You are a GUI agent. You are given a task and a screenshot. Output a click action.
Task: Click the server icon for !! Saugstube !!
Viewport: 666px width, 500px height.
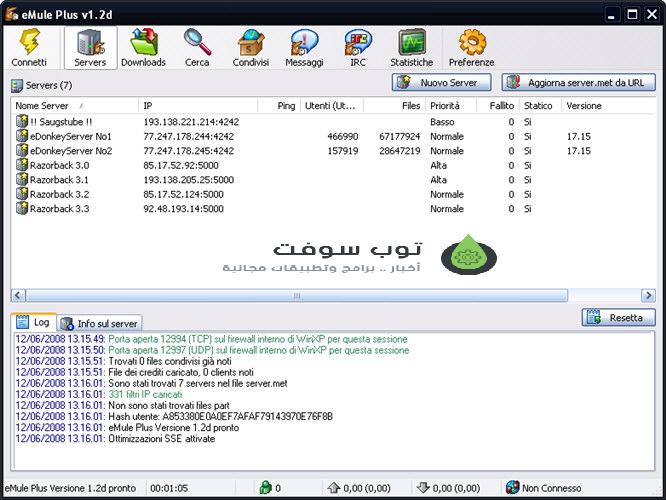coord(22,121)
